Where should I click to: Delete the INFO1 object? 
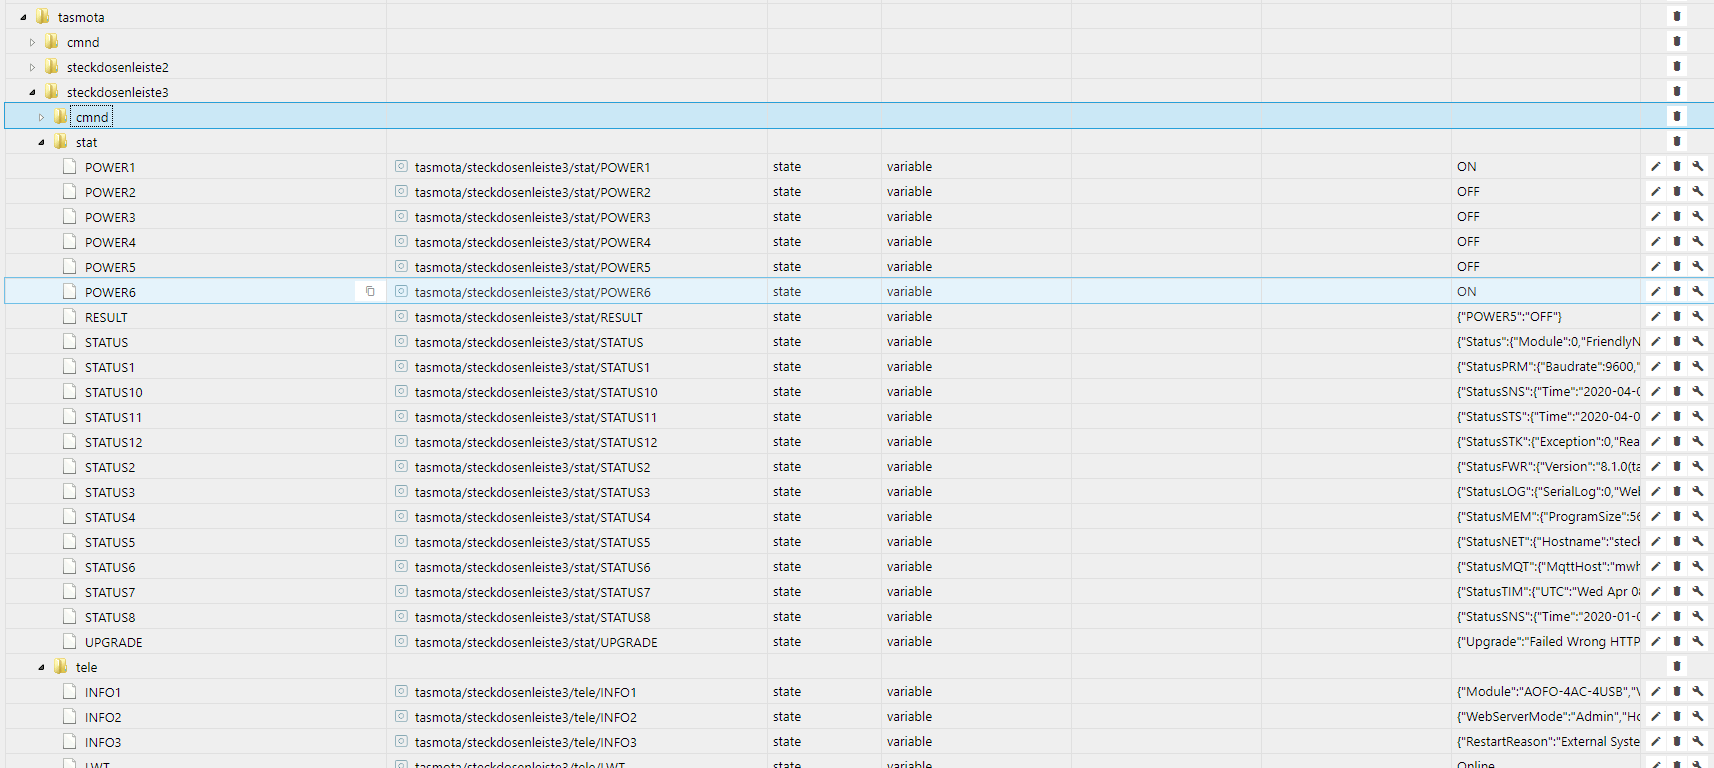pos(1677,692)
